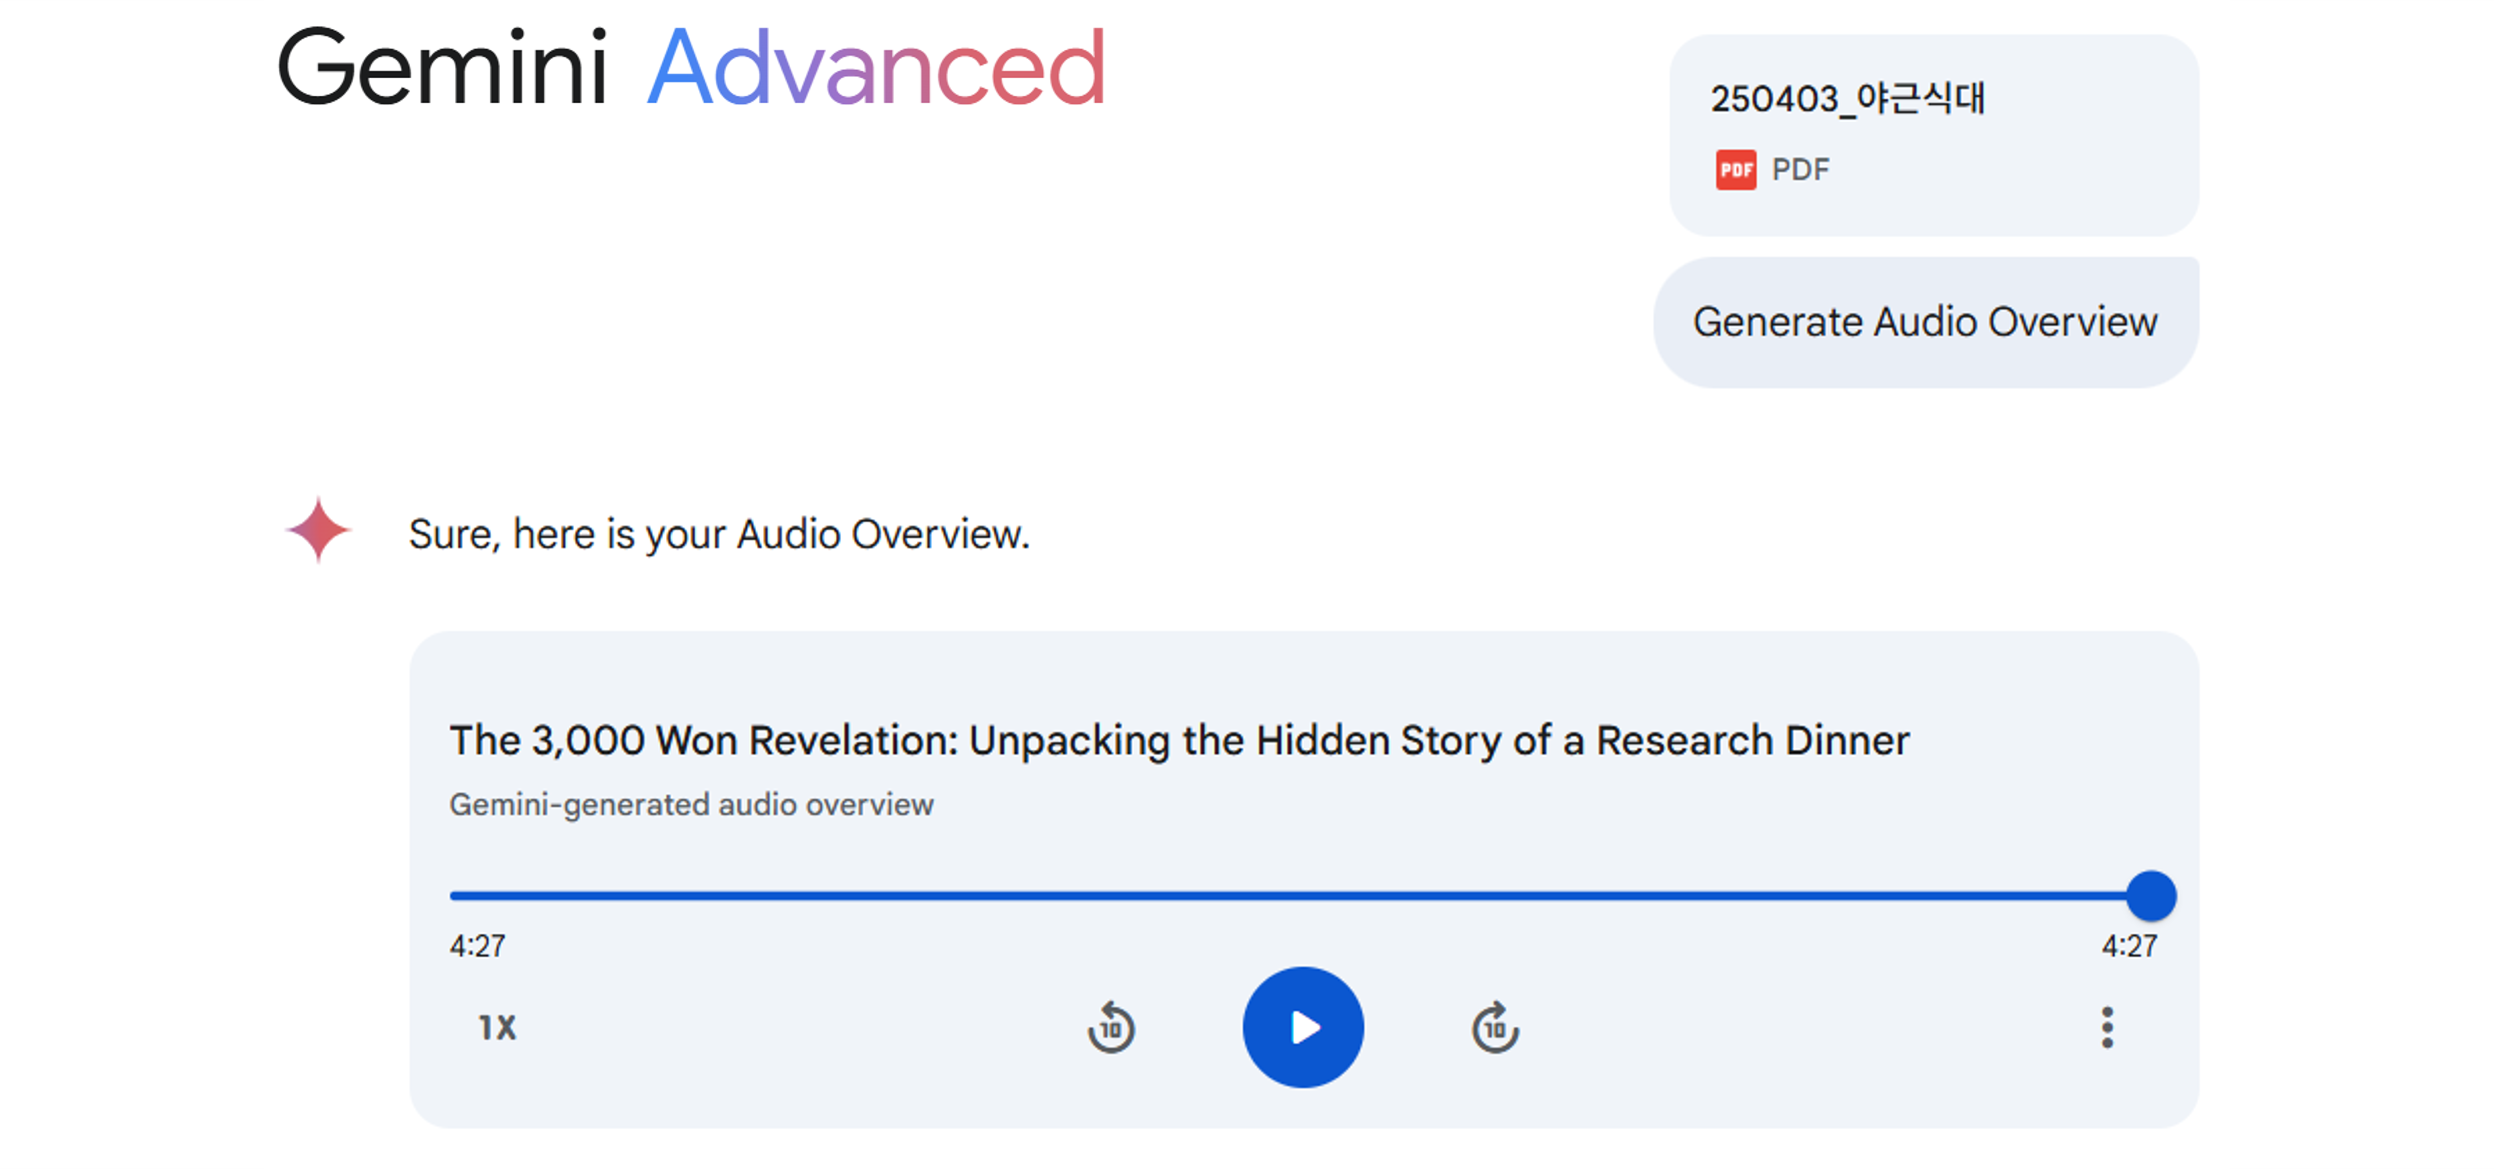Image resolution: width=2494 pixels, height=1169 pixels.
Task: Click the word Advanced in the header
Action: [x=877, y=68]
